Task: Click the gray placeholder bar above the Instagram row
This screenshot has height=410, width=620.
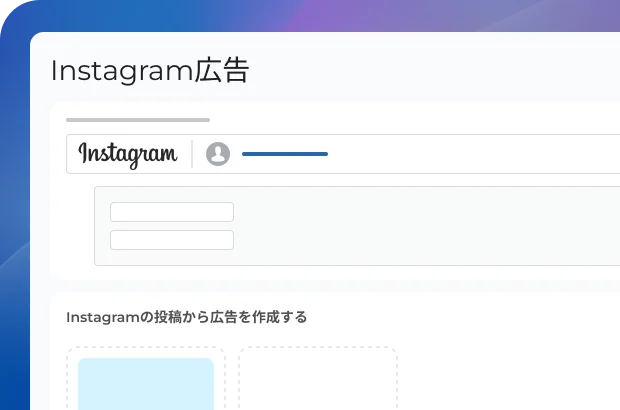Action: click(x=138, y=120)
